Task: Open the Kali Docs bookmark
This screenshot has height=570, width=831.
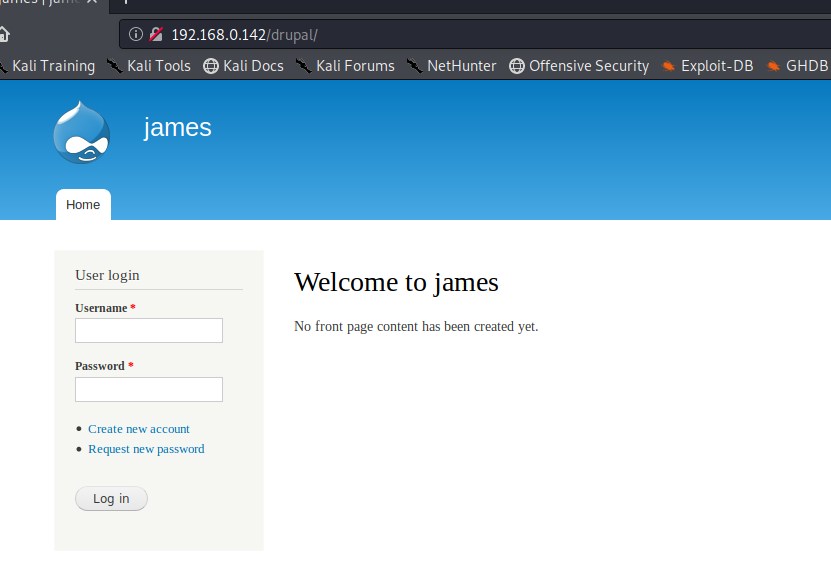Action: (x=244, y=66)
